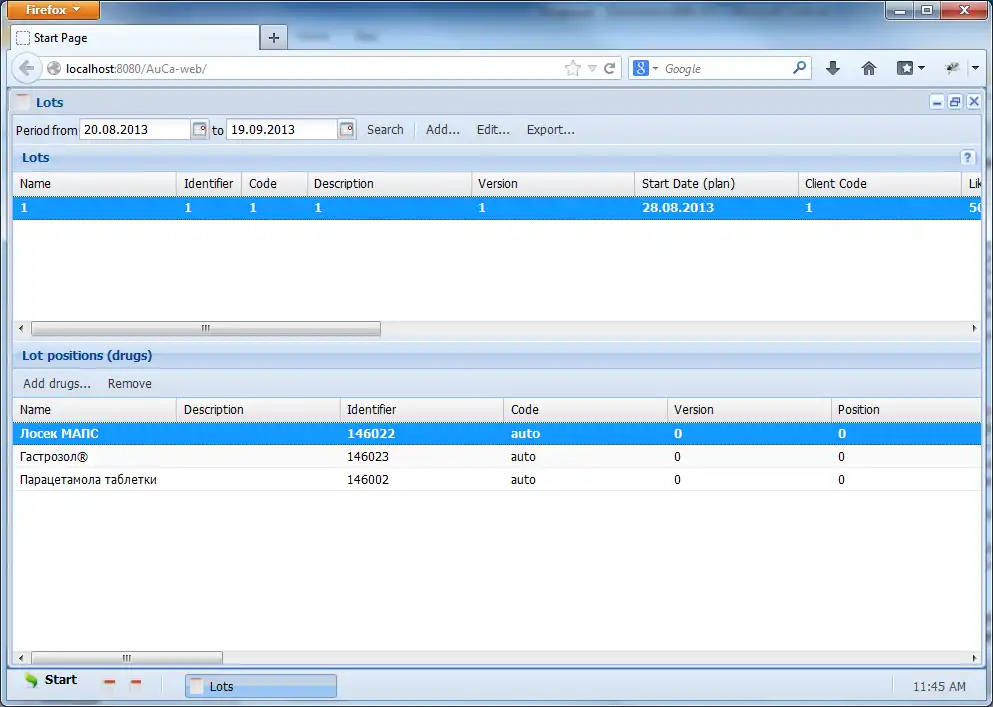The height and width of the screenshot is (707, 993).
Task: Click the Period from date field
Action: point(135,129)
